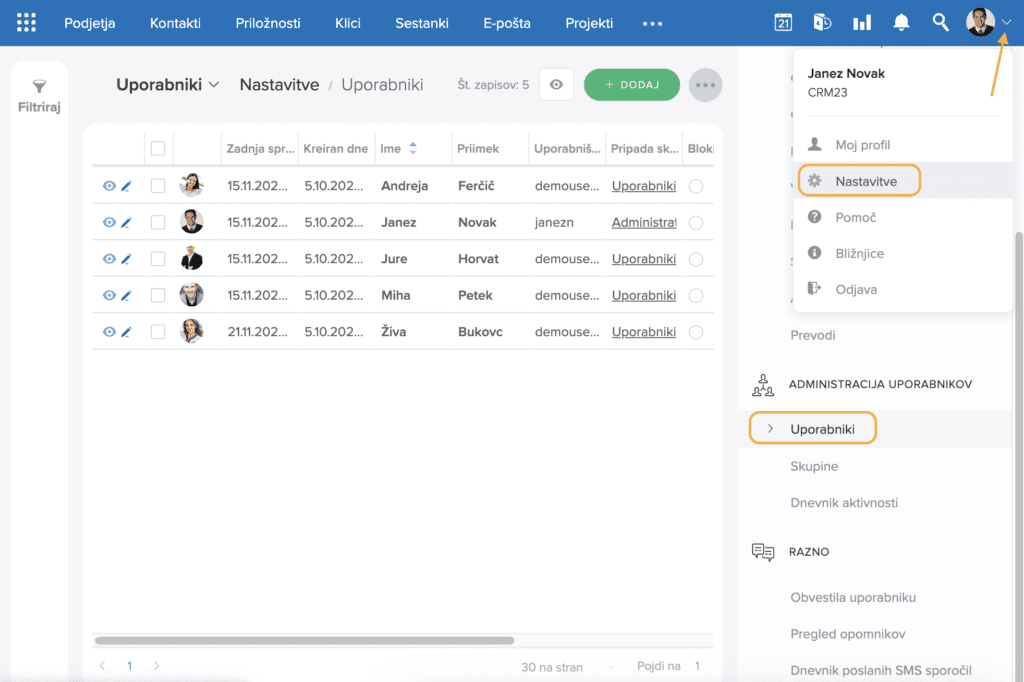Expand the Uporabniki sidebar tree item

770,429
